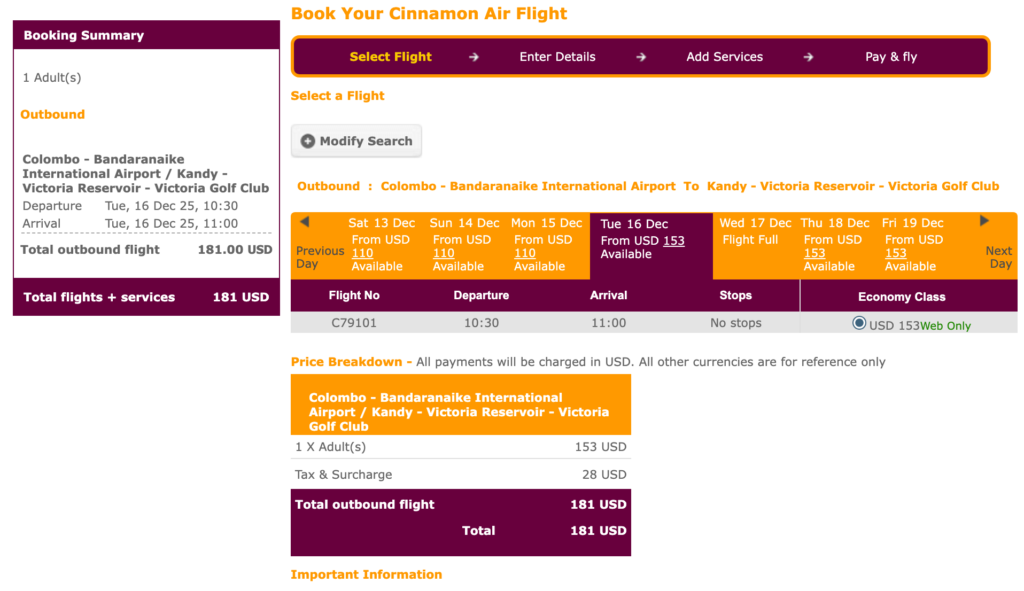Jump to the Pay & fly step
This screenshot has width=1024, height=591.
[890, 57]
